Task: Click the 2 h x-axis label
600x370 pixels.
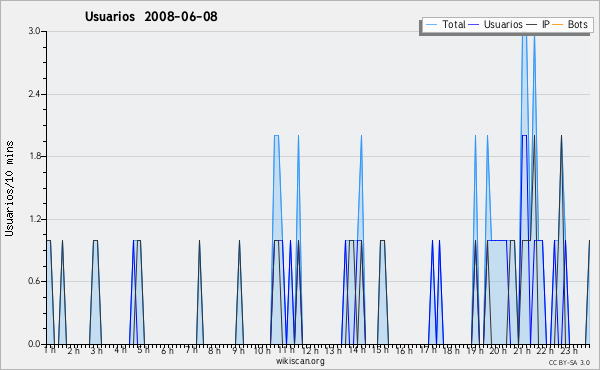Action: 73,350
